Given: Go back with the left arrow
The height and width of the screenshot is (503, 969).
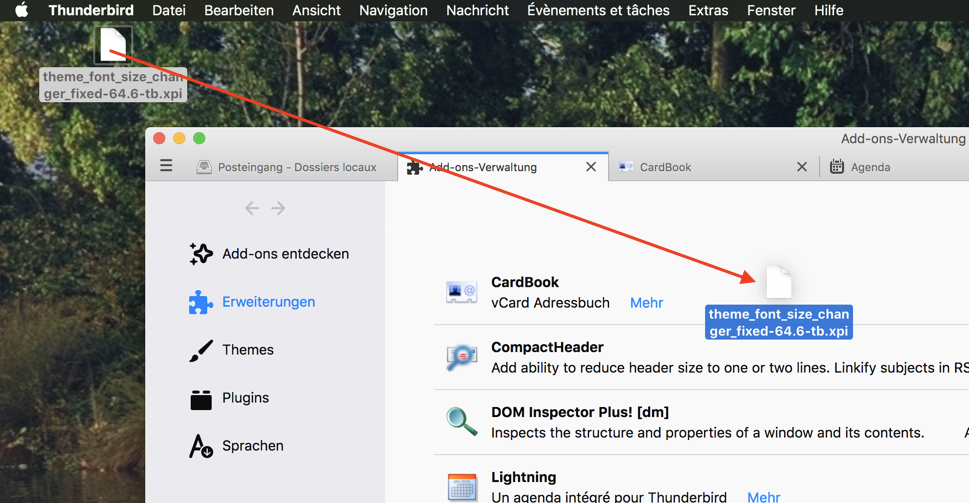Looking at the screenshot, I should (252, 208).
